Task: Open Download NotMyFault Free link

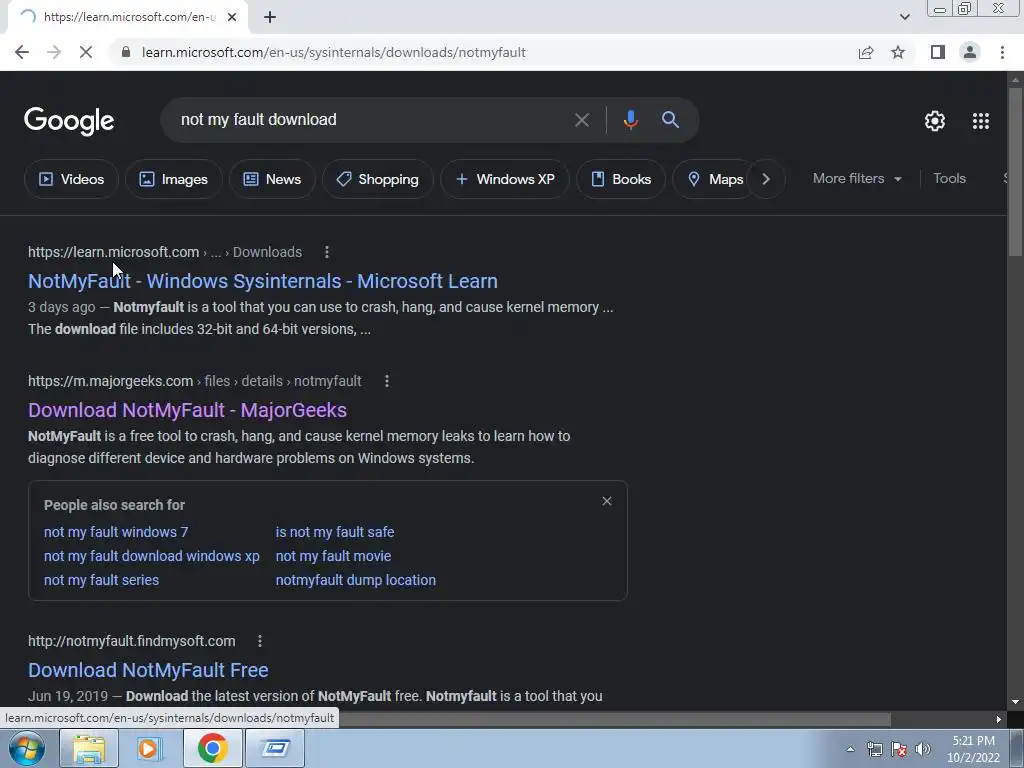Action: (x=148, y=670)
